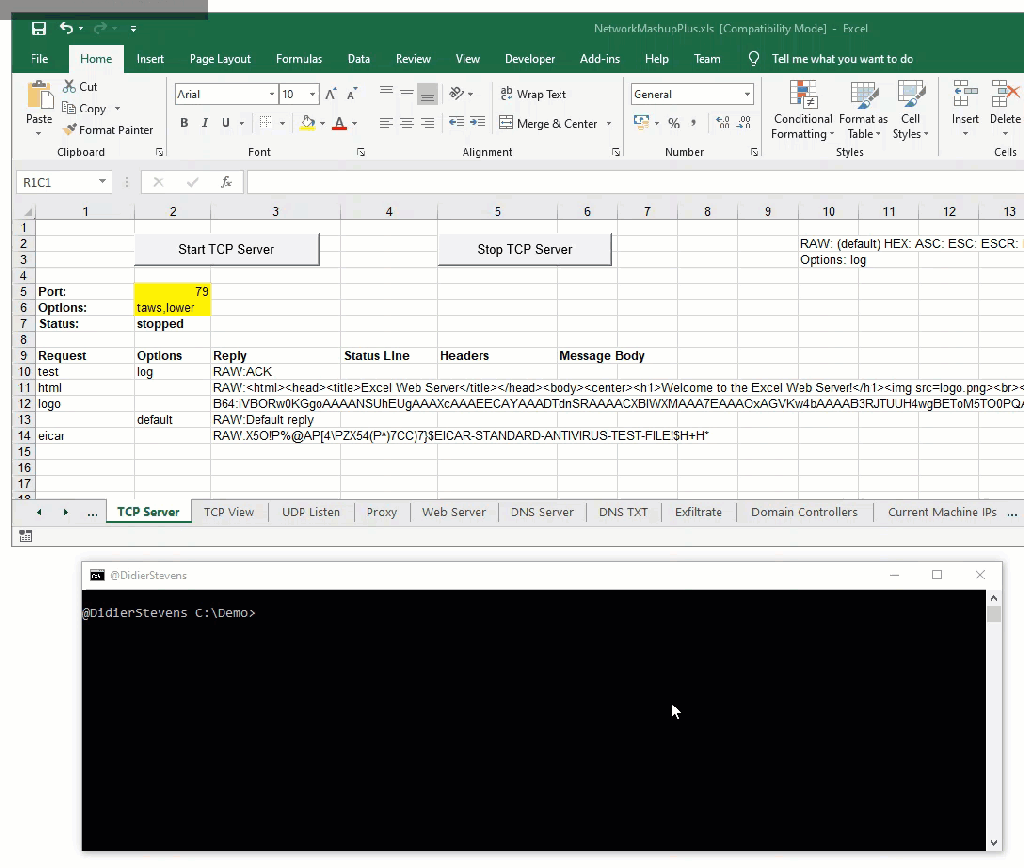The image size is (1024, 868).
Task: Expand the General number format dropdown
Action: click(747, 94)
